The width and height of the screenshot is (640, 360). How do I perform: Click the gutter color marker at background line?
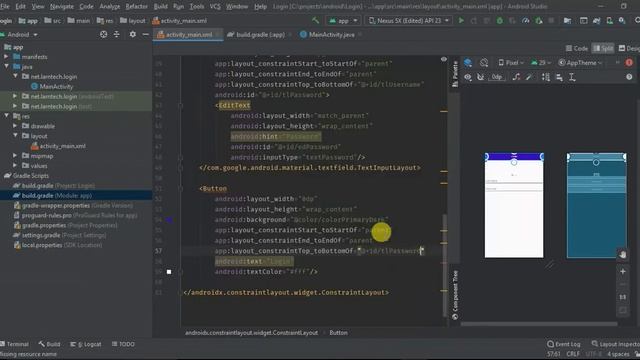pos(169,220)
